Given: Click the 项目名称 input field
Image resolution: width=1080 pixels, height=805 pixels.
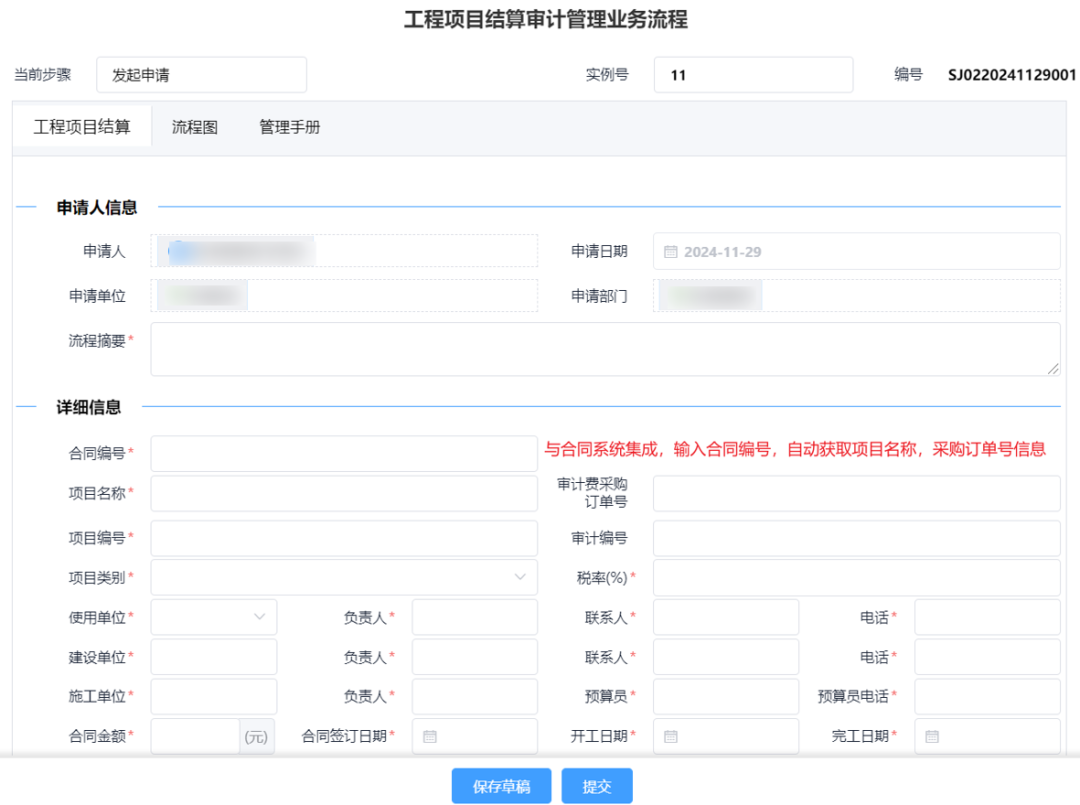Looking at the screenshot, I should (344, 493).
